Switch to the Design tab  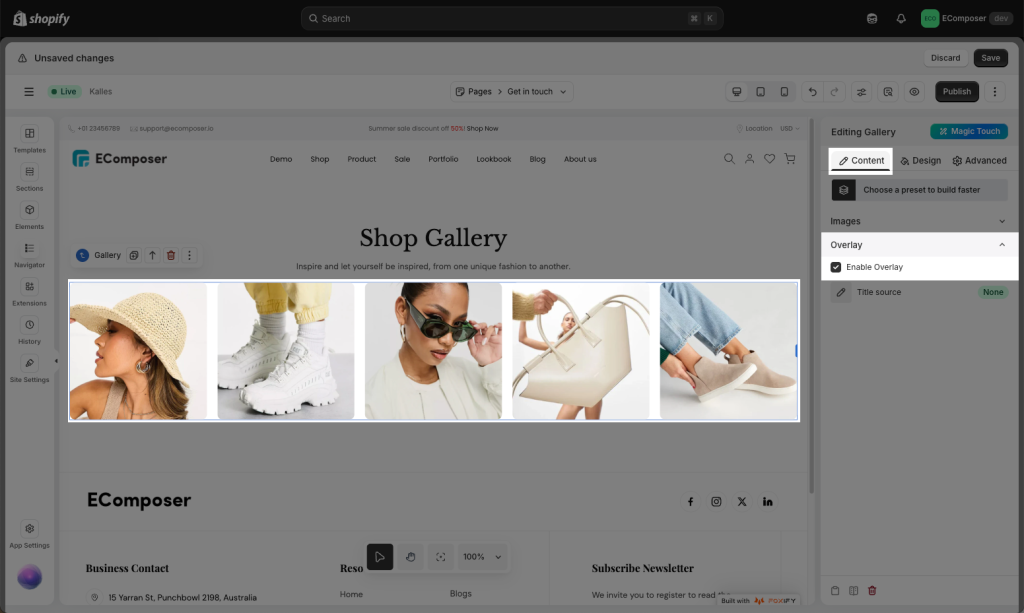coord(920,160)
